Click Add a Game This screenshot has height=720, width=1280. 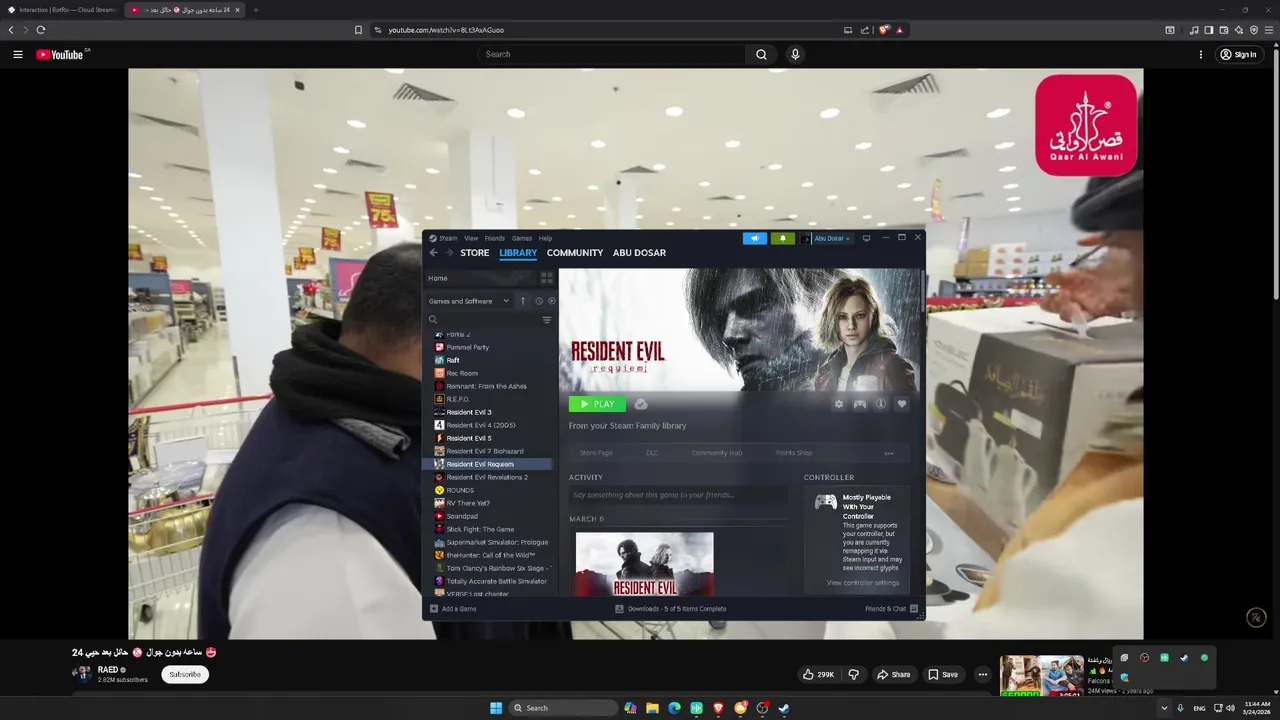pos(453,609)
